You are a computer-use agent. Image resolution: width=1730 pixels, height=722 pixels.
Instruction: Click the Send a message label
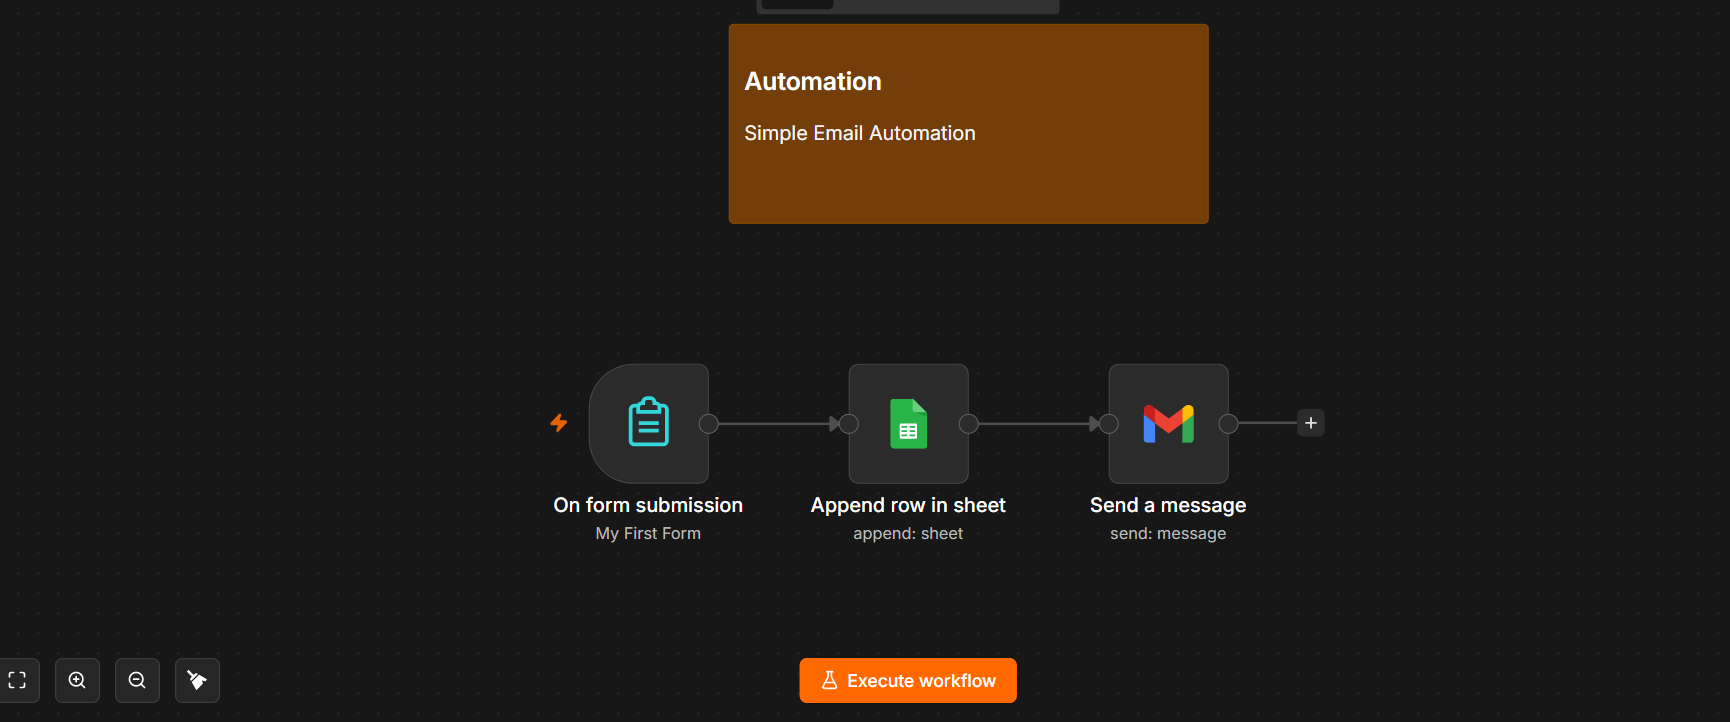1168,505
